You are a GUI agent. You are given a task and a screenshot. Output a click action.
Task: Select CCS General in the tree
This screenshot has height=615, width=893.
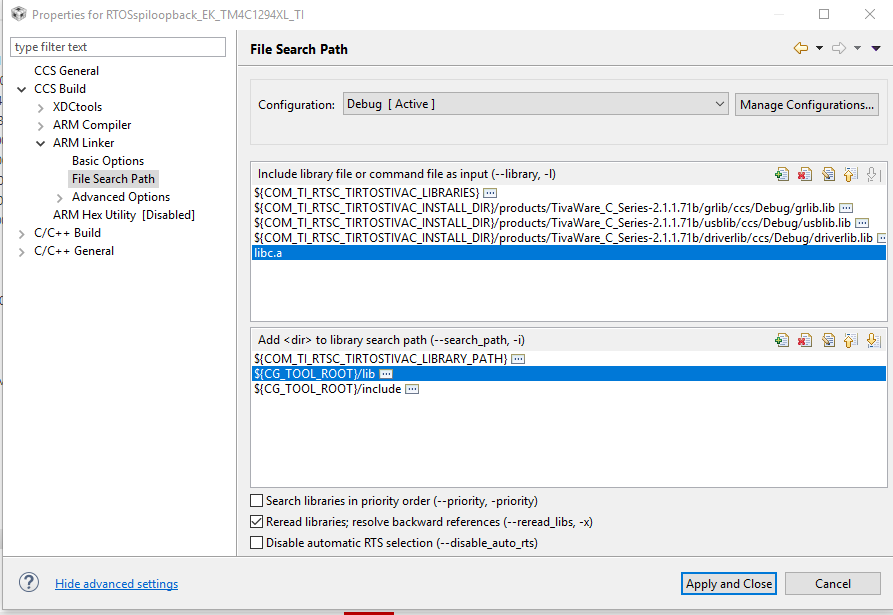coord(67,71)
